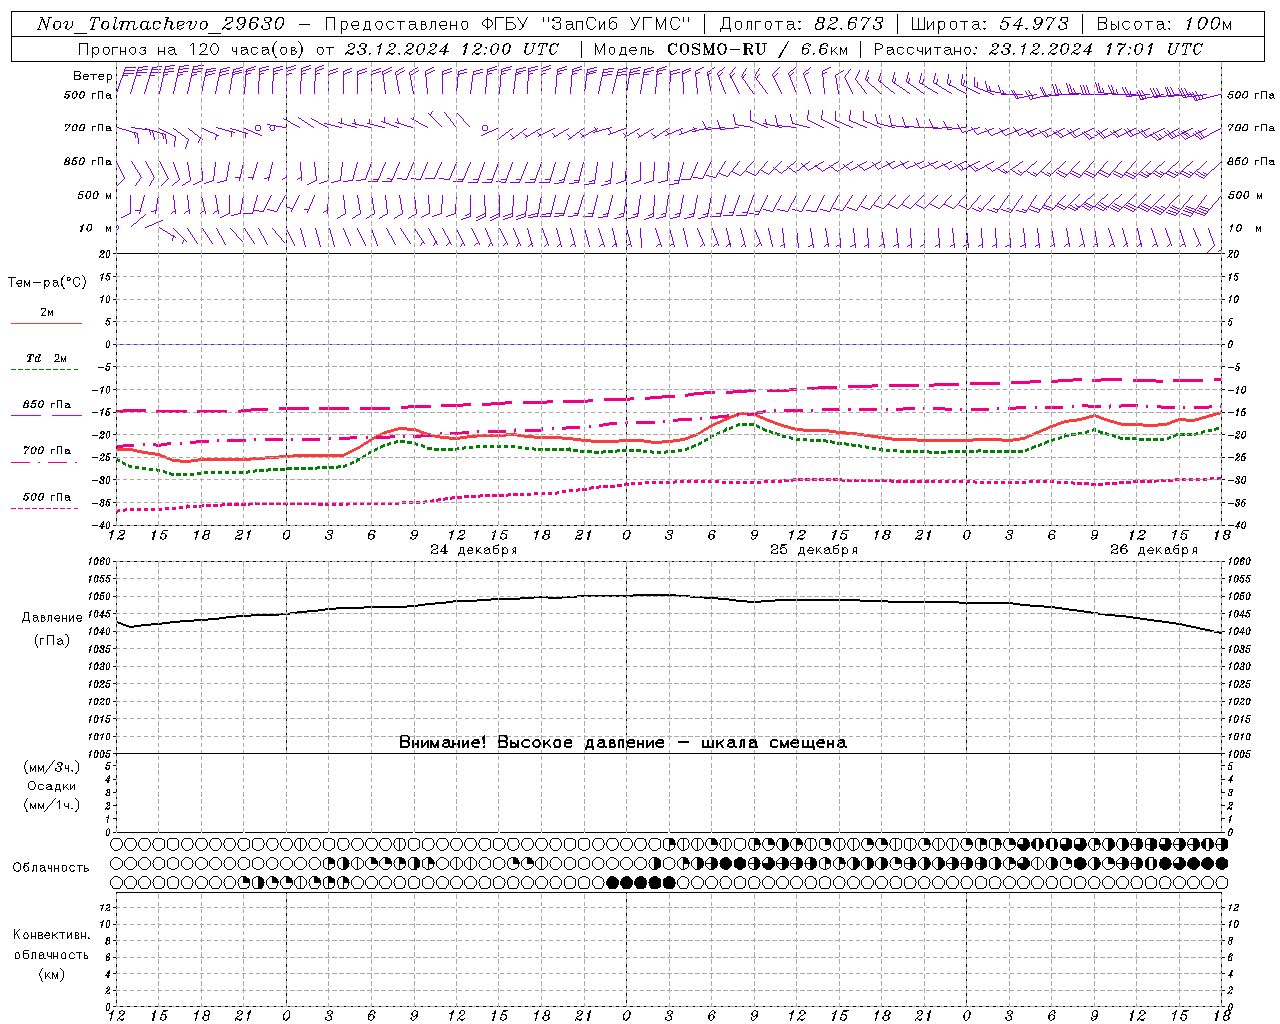Viewport: 1280px width, 1024px height.
Task: Click the '26 декабря' date label
Action: pyautogui.click(x=1153, y=549)
